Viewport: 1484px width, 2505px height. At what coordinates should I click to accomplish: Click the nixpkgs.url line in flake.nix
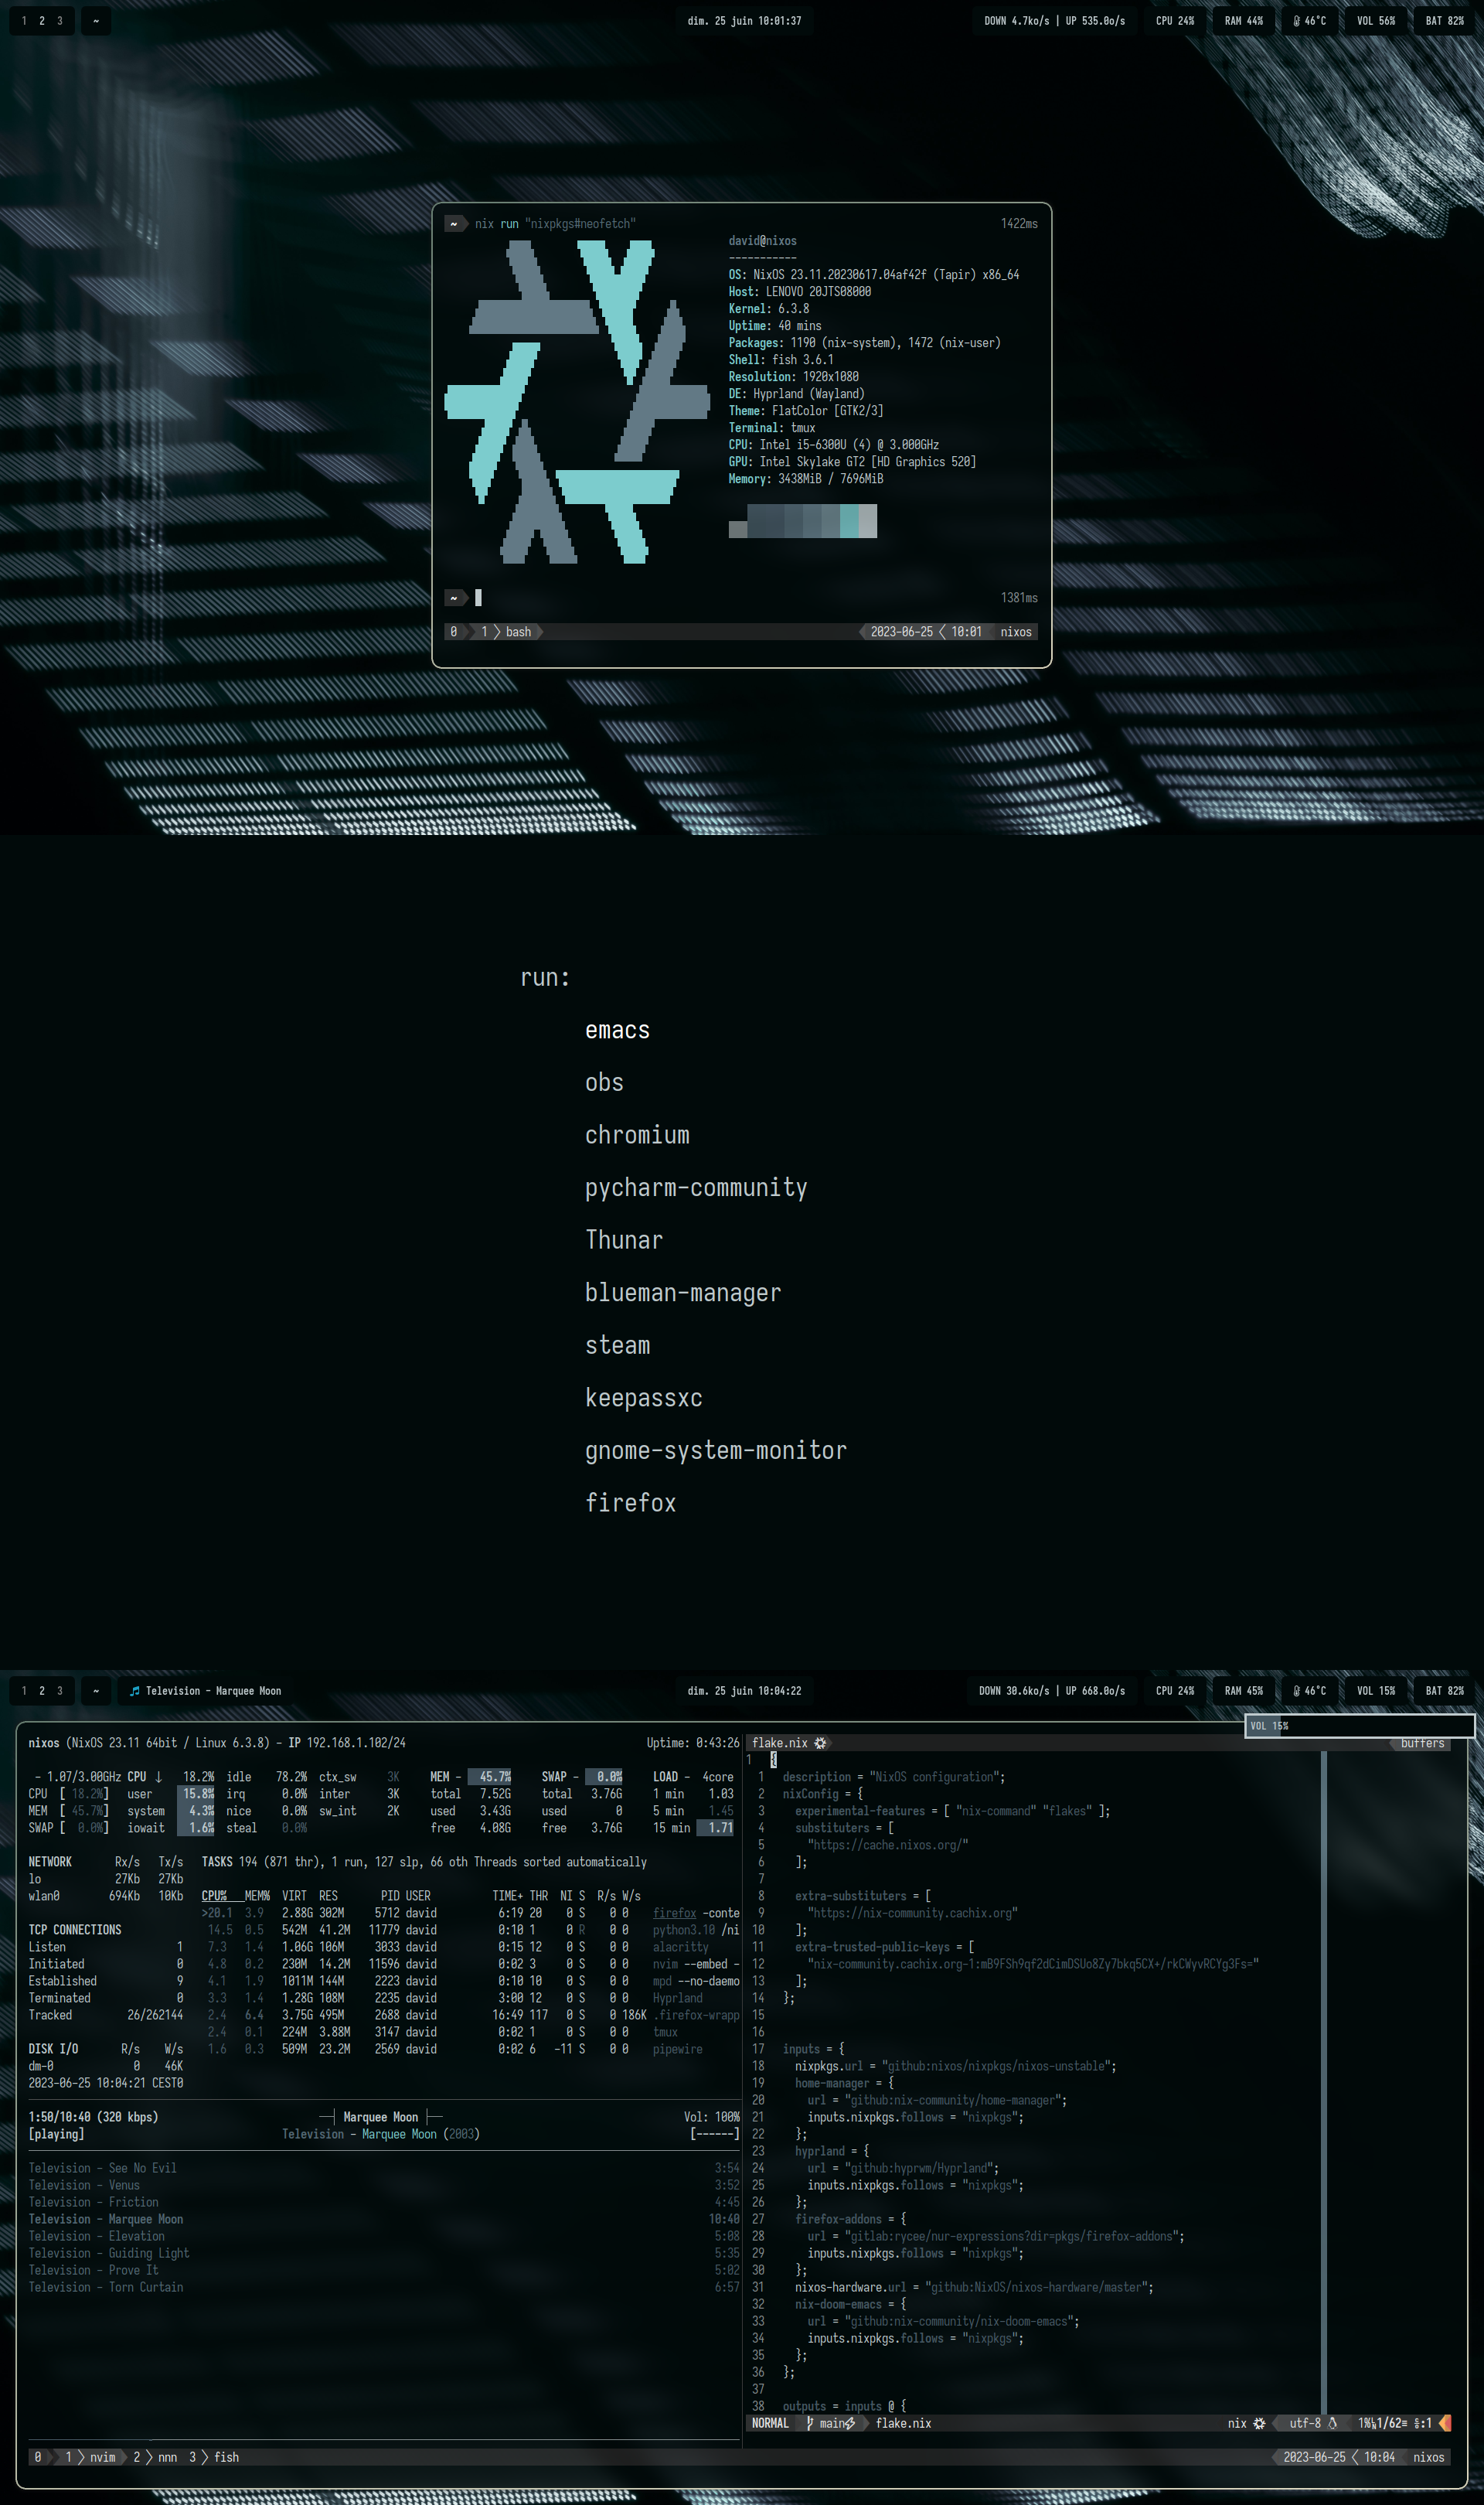click(x=955, y=2066)
